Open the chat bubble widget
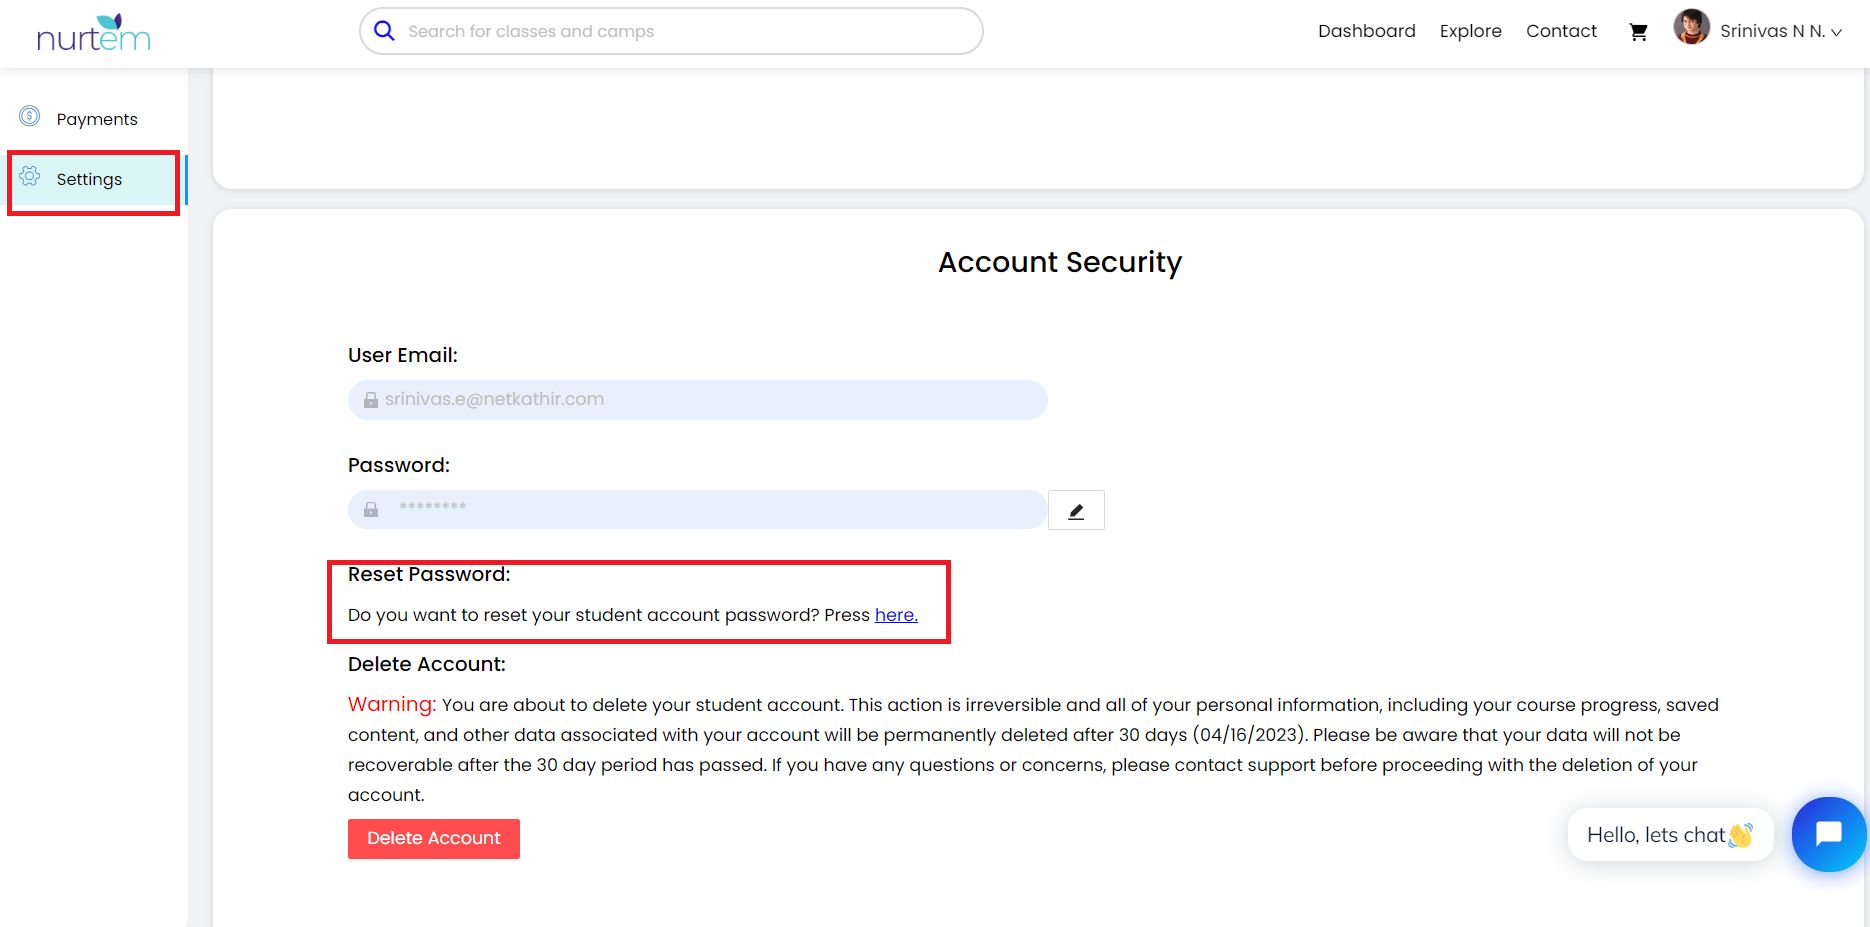 (1828, 834)
